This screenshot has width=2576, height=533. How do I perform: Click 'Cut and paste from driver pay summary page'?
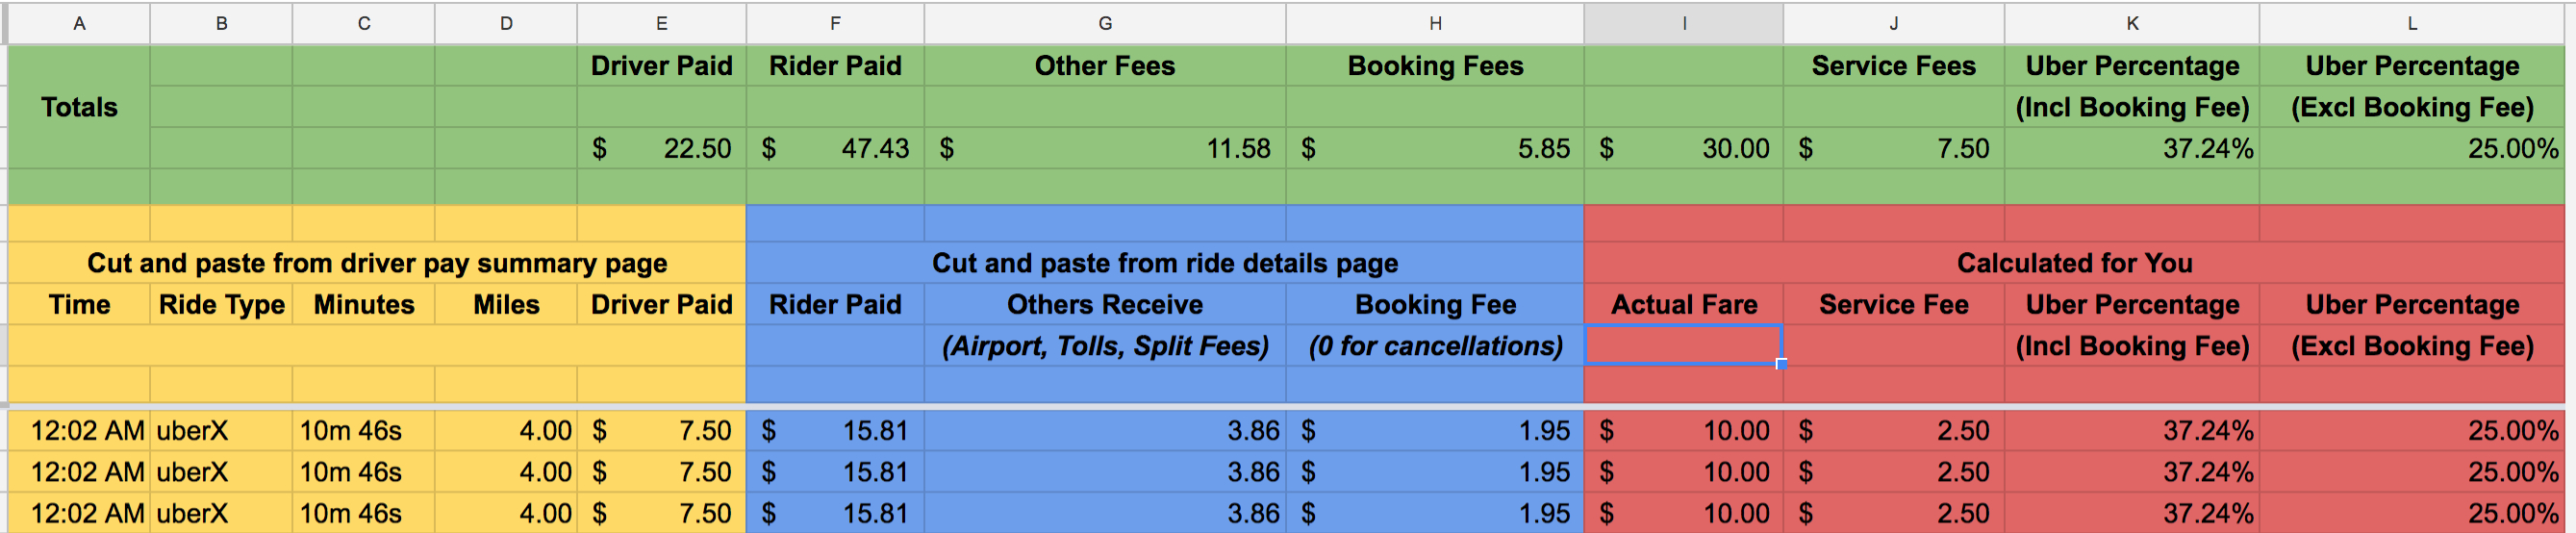(x=376, y=263)
